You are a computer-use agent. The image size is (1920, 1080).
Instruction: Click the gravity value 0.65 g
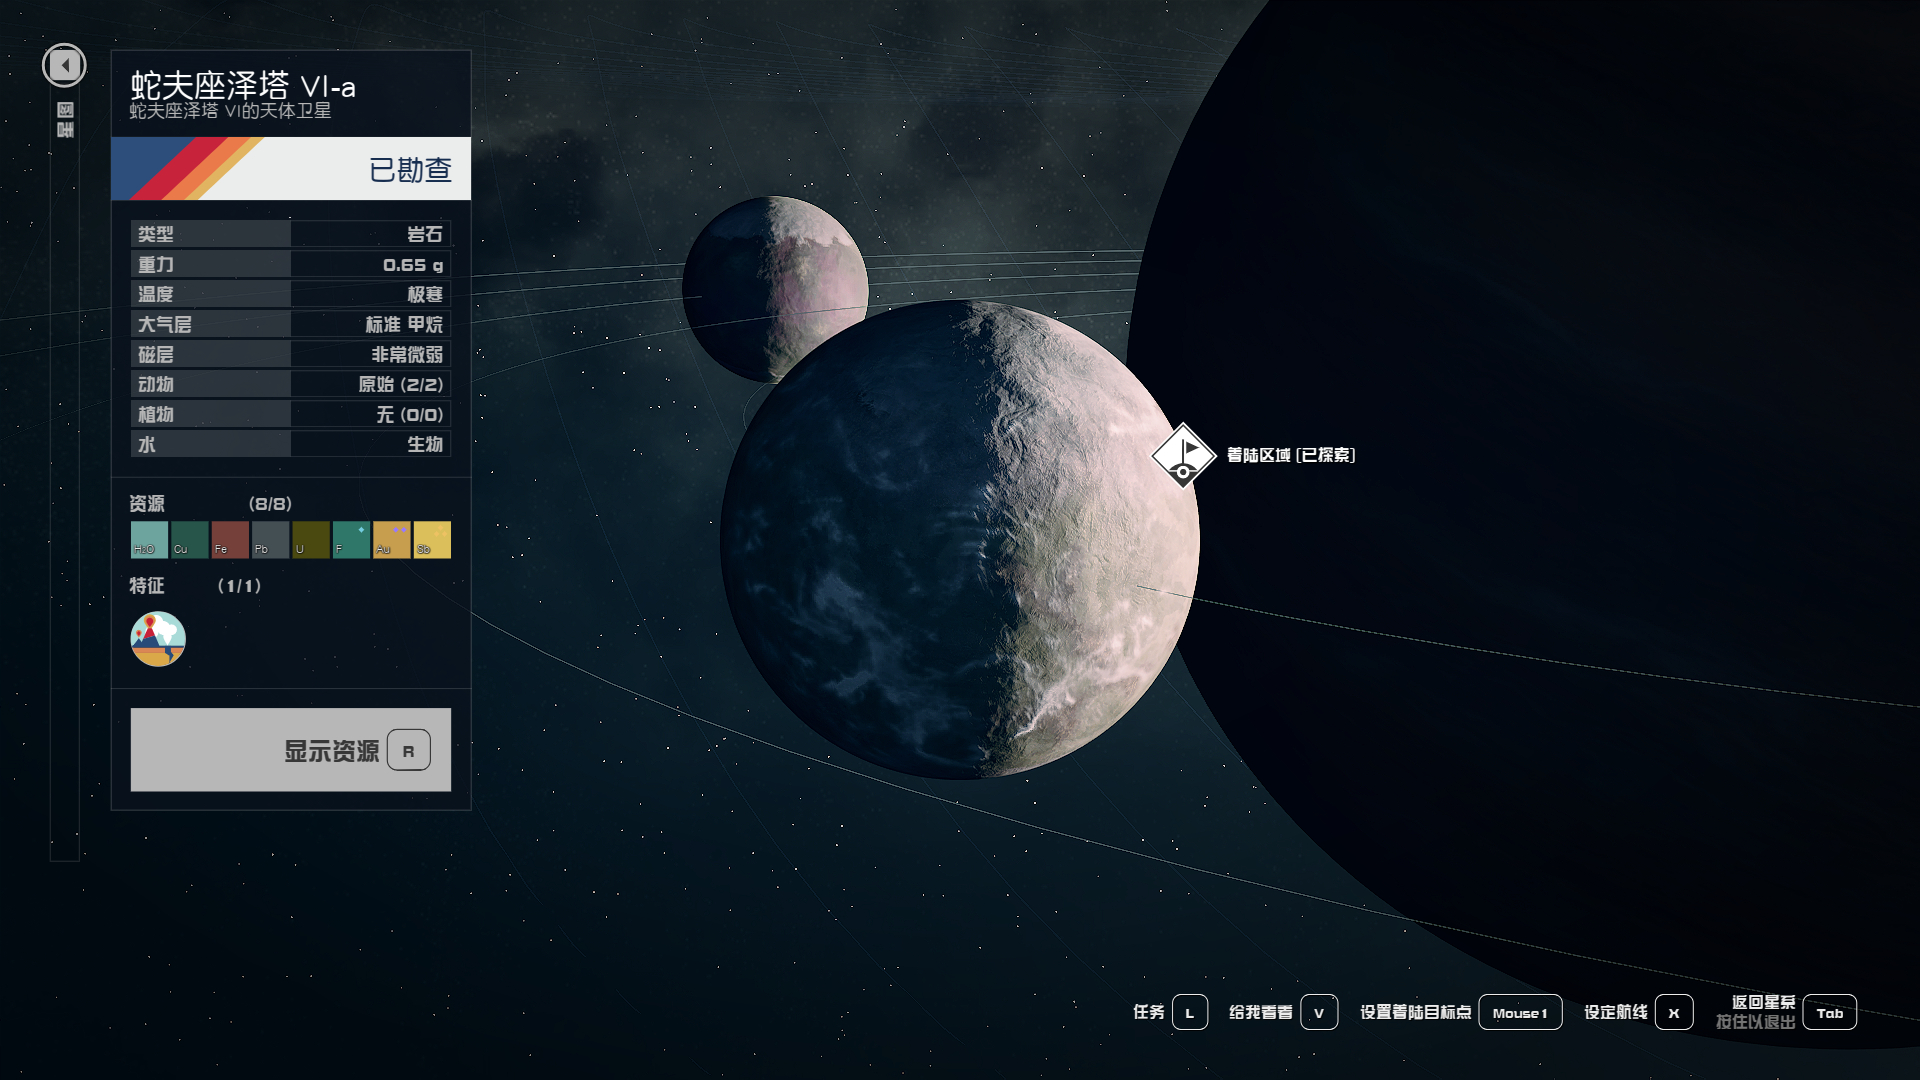coord(413,265)
